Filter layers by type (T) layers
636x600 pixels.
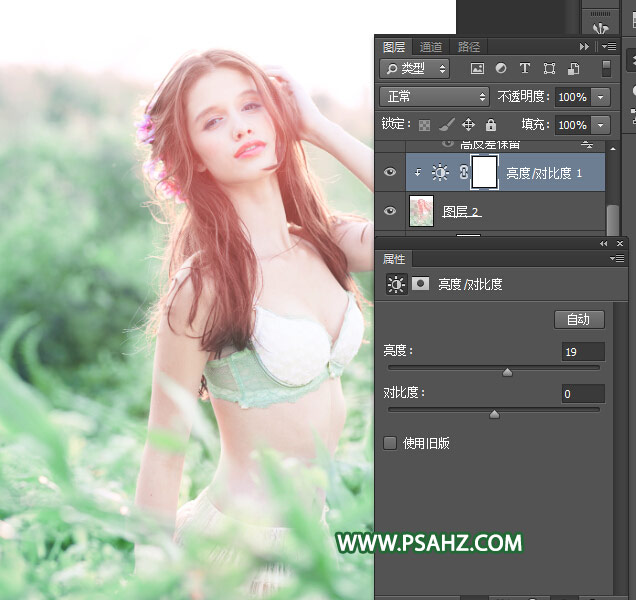pyautogui.click(x=524, y=69)
